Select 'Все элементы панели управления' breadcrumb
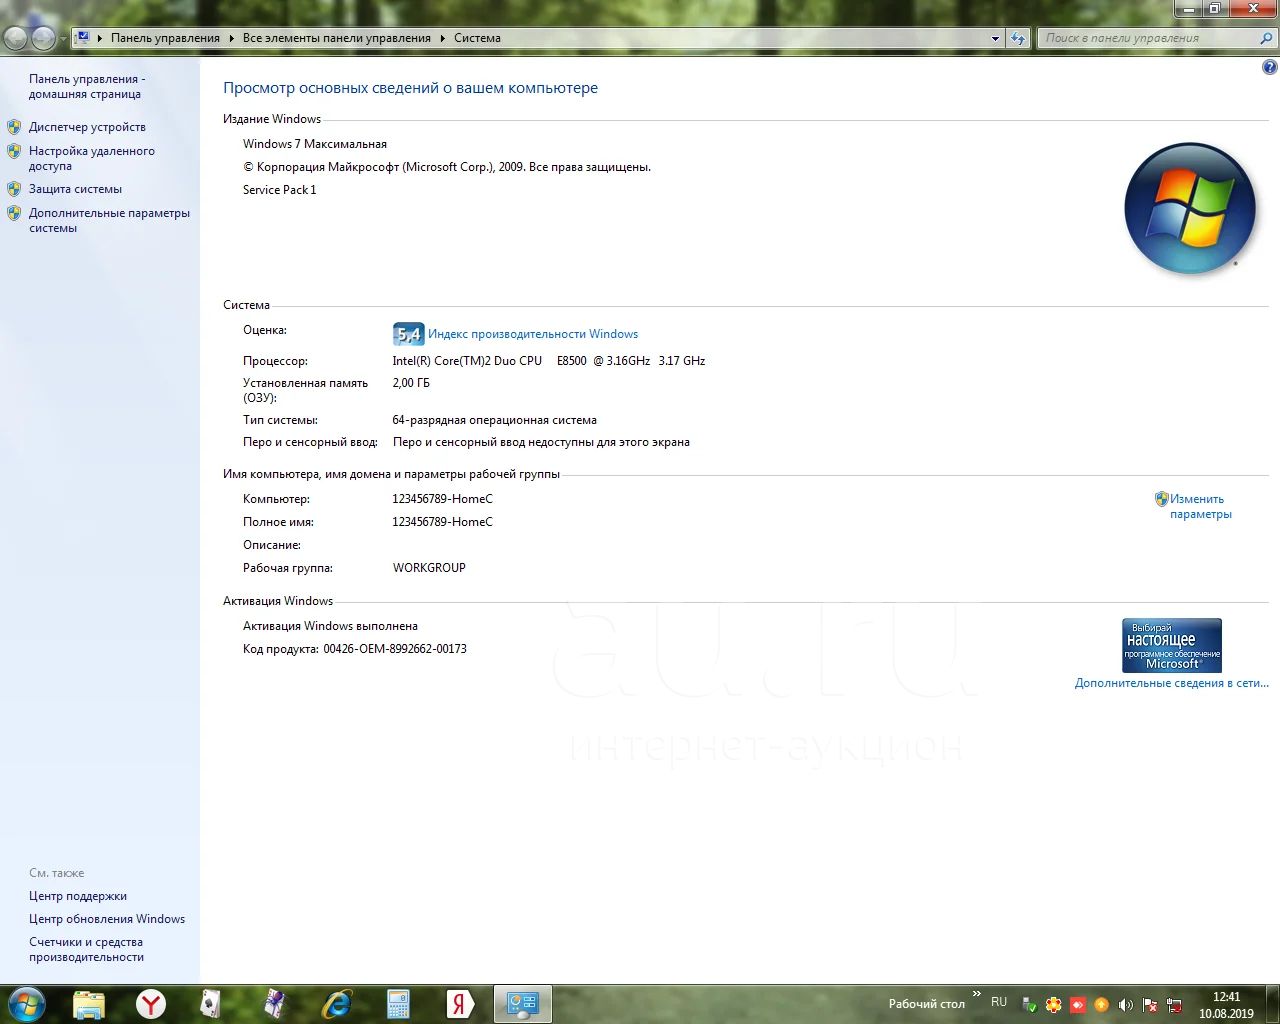The image size is (1280, 1024). tap(337, 38)
